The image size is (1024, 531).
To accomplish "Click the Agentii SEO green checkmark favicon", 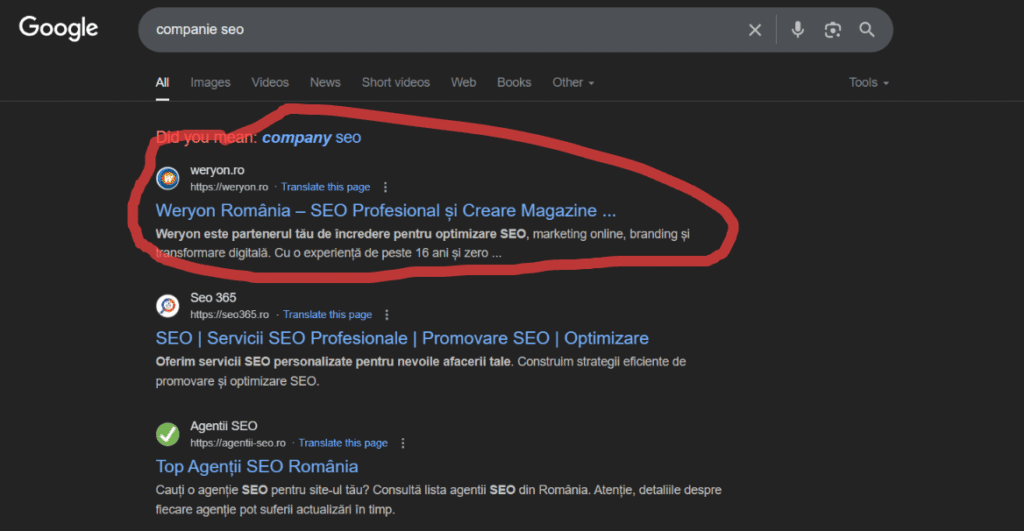I will coord(168,434).
